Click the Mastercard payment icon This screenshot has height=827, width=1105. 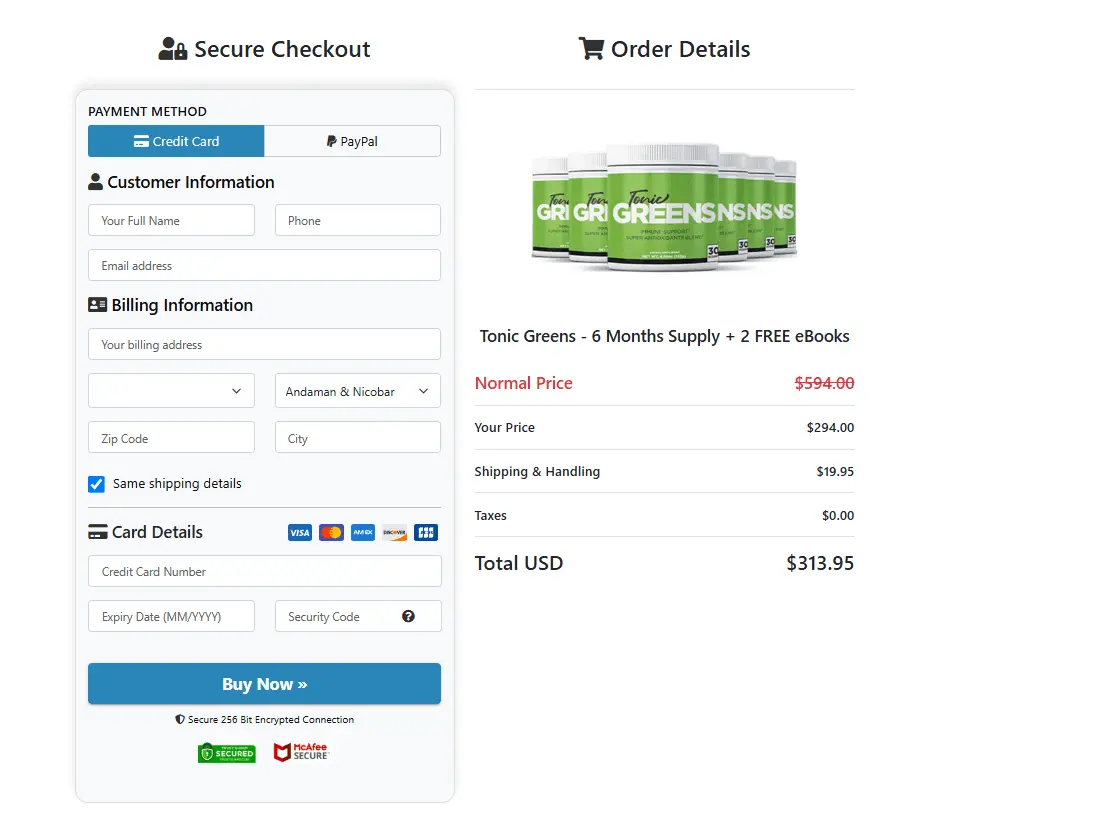click(x=331, y=532)
